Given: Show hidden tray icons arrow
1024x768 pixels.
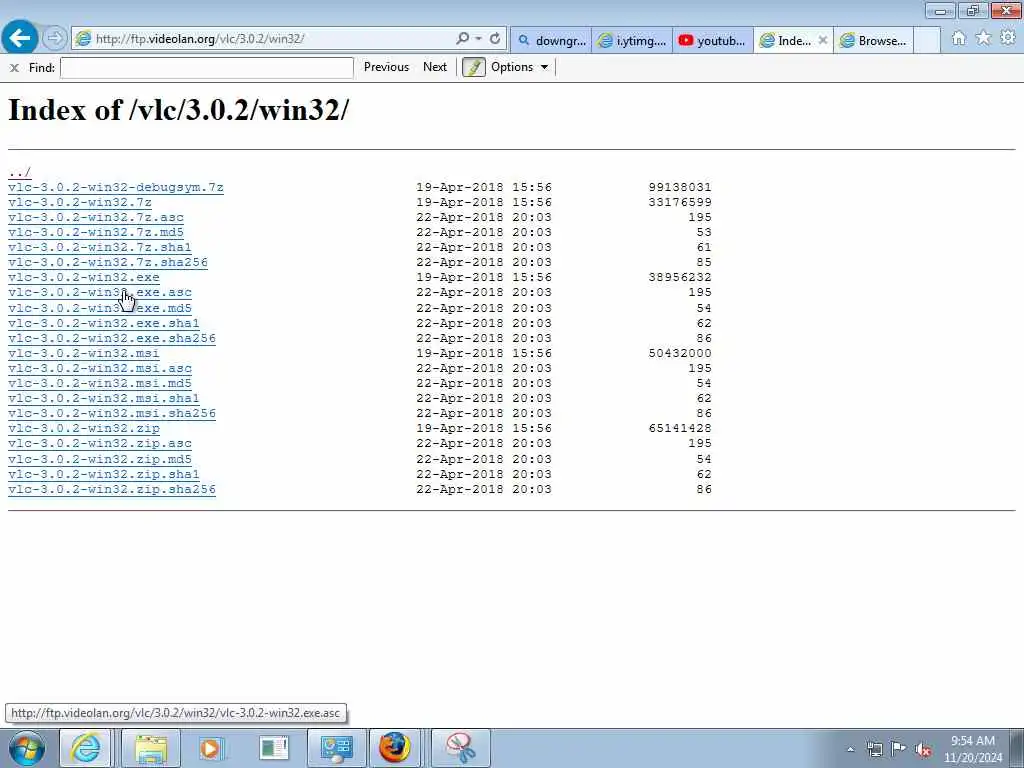Looking at the screenshot, I should (850, 750).
